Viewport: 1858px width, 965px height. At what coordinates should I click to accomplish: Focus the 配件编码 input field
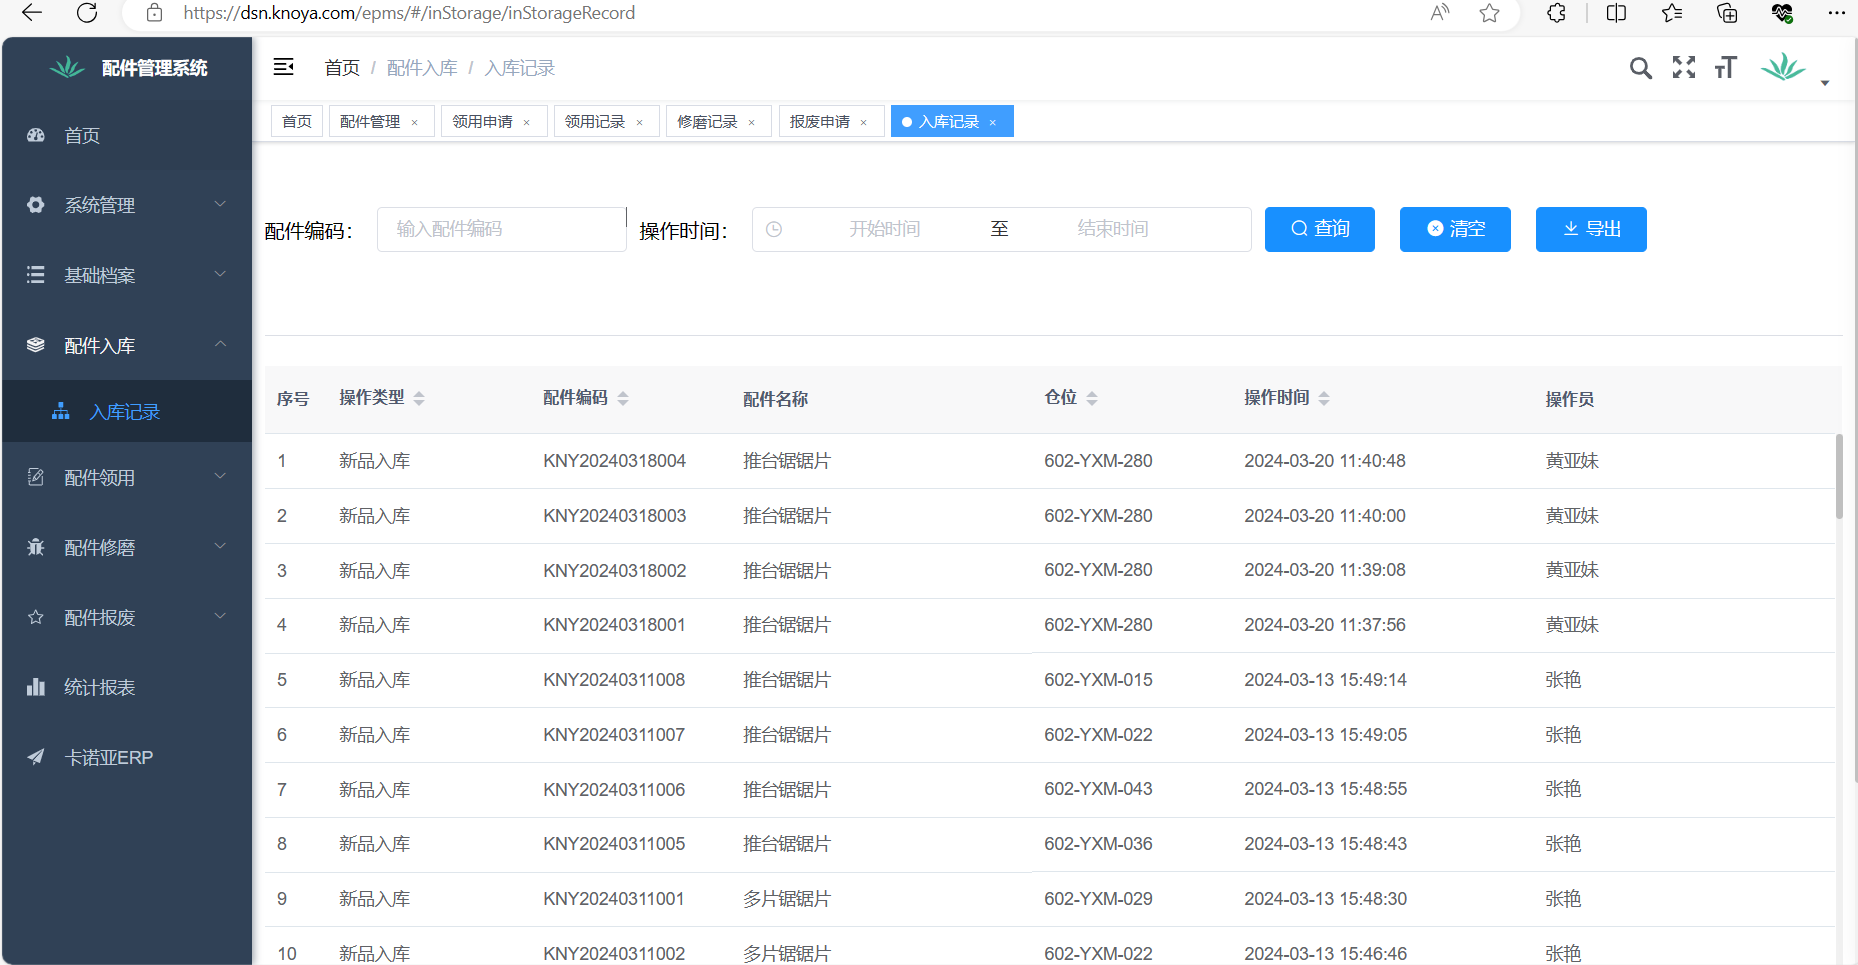coord(502,229)
